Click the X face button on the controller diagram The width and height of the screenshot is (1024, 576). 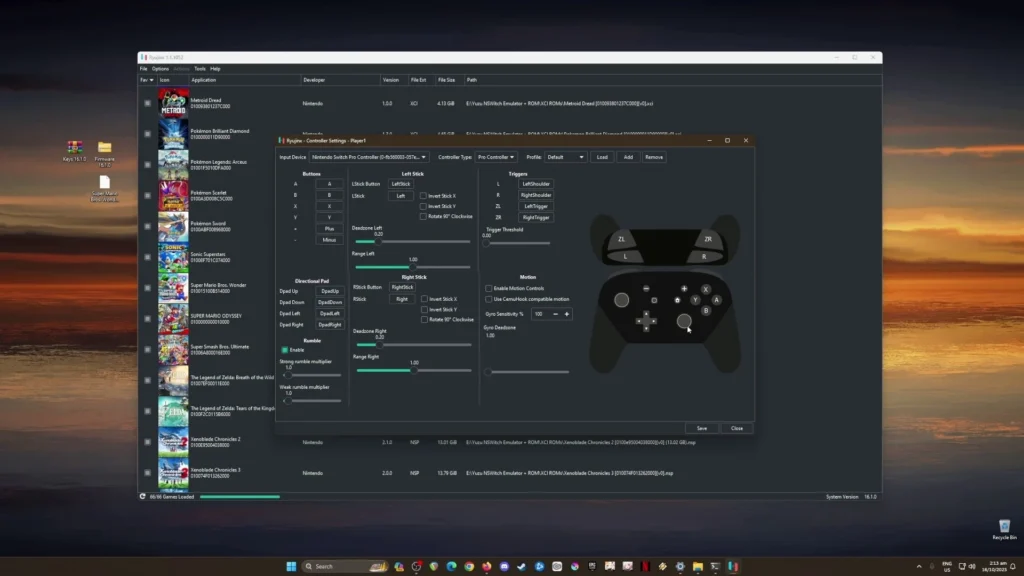pos(705,289)
